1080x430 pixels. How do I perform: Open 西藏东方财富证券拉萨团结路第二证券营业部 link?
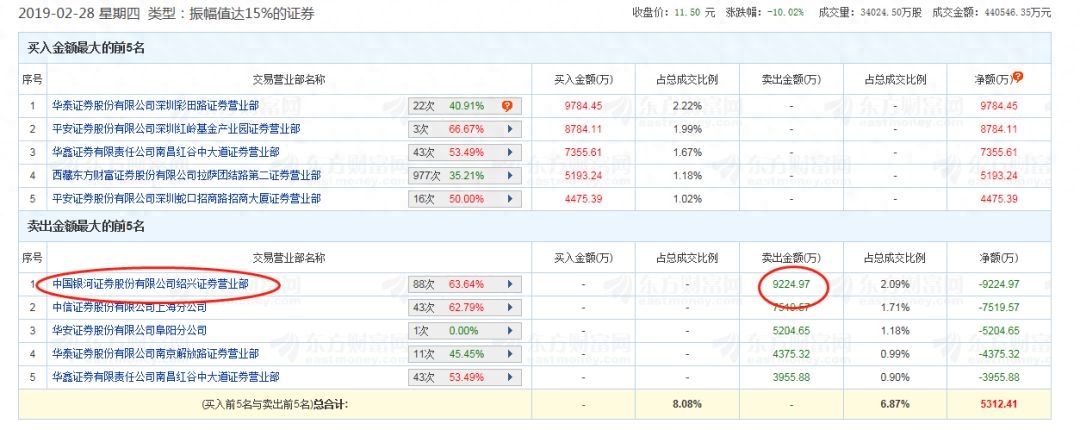[x=186, y=175]
